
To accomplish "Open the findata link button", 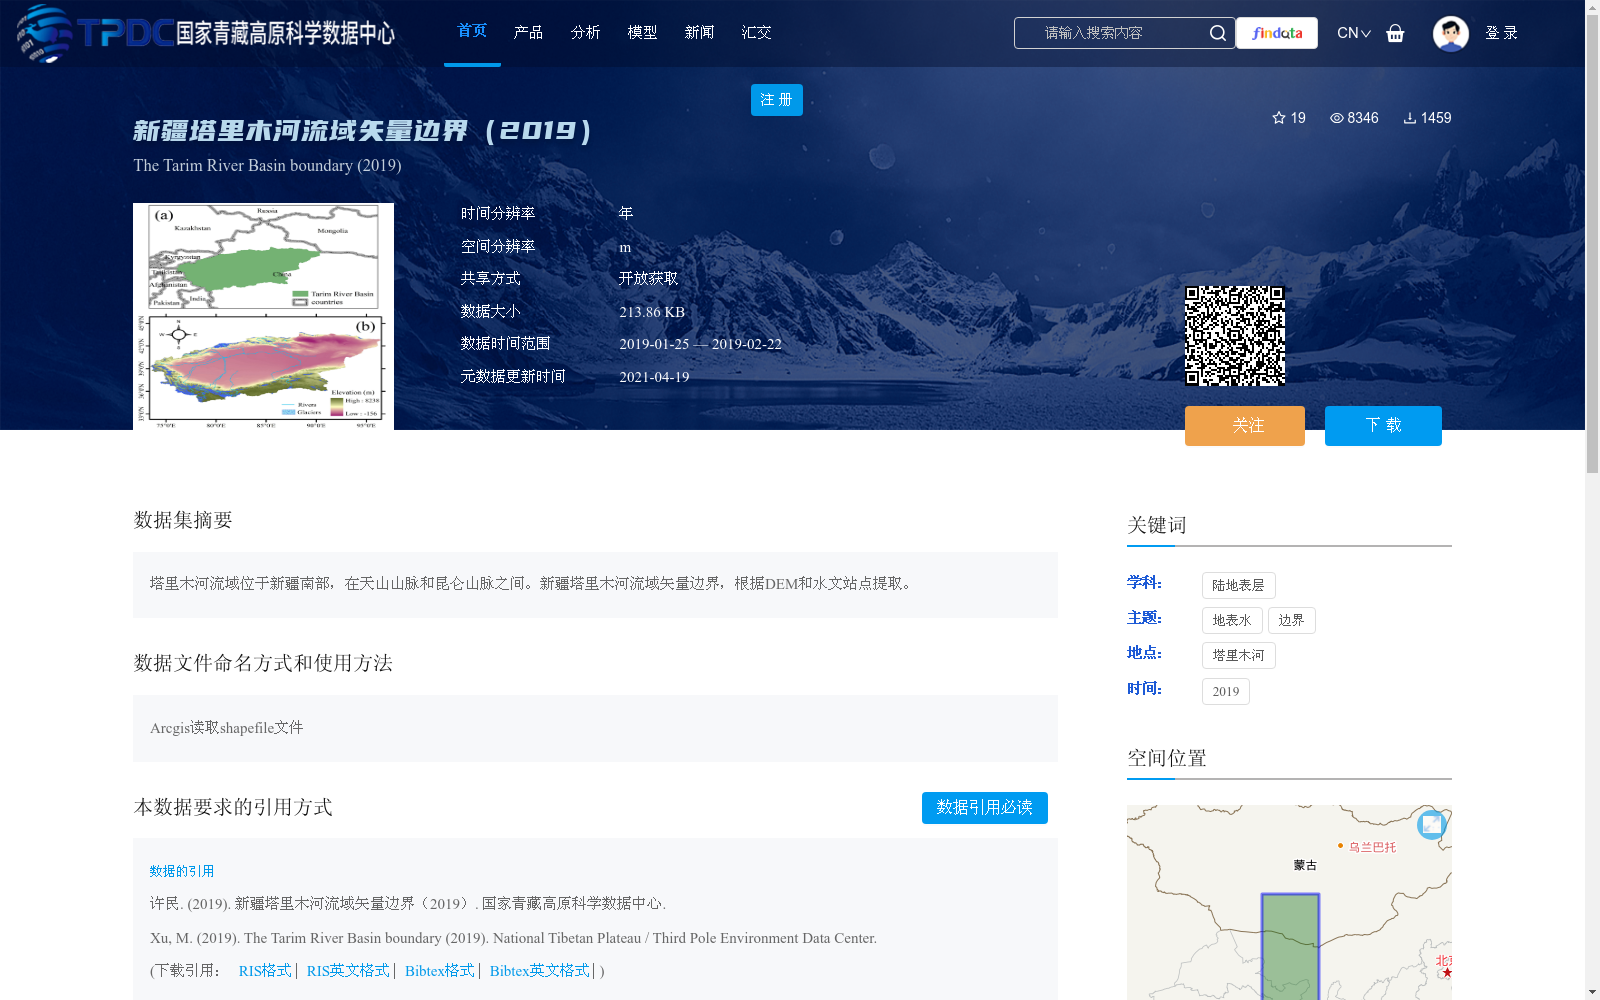I will [x=1277, y=33].
